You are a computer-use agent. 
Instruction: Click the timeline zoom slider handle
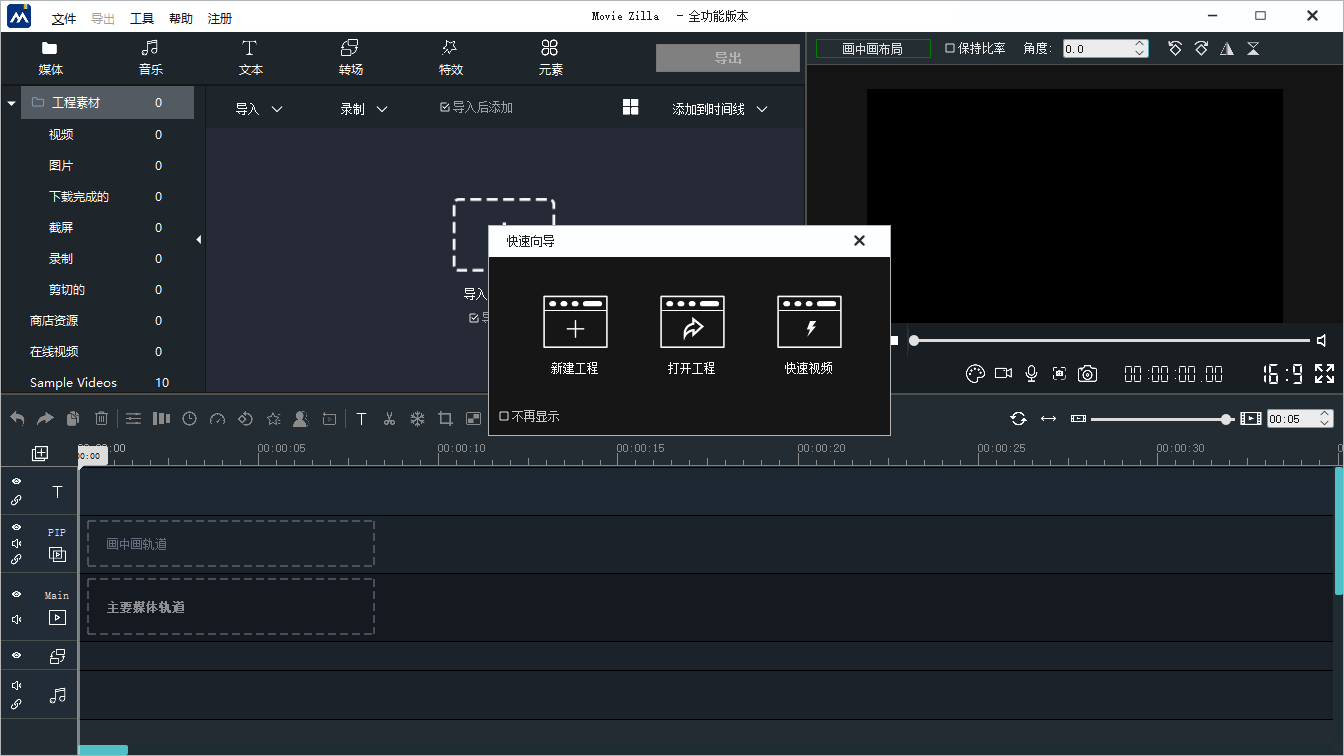(1226, 419)
